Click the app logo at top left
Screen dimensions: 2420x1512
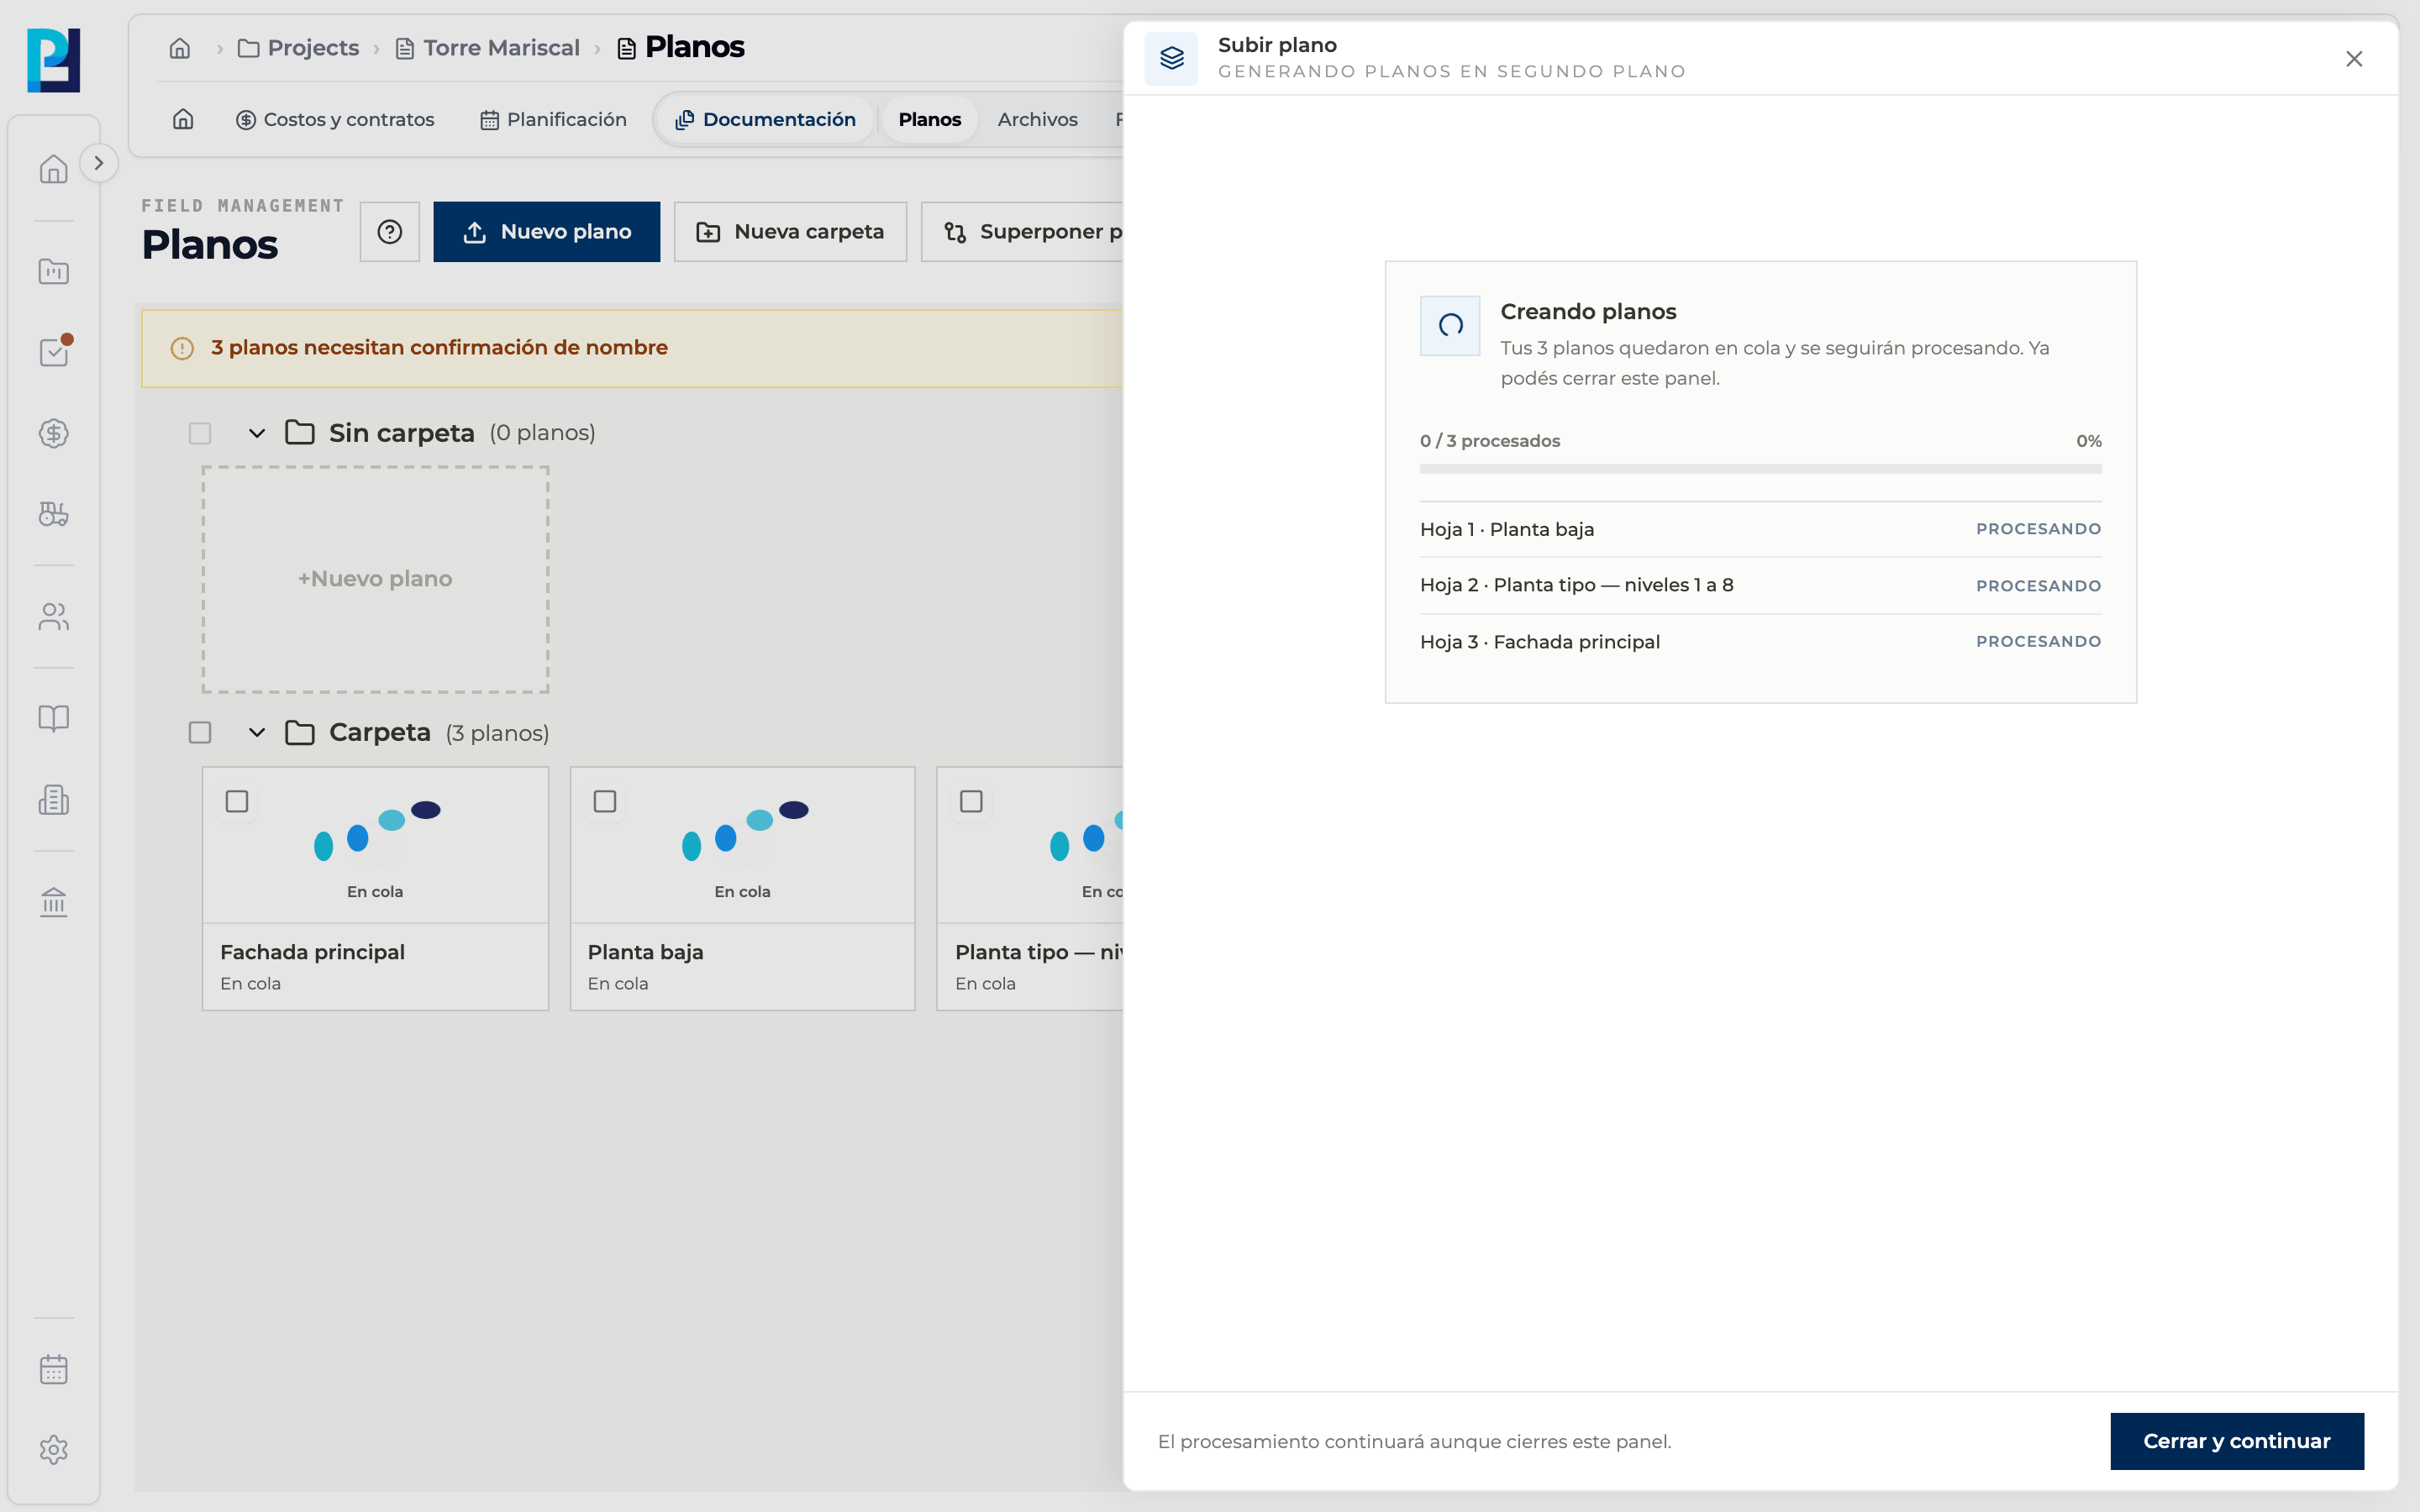tap(53, 60)
